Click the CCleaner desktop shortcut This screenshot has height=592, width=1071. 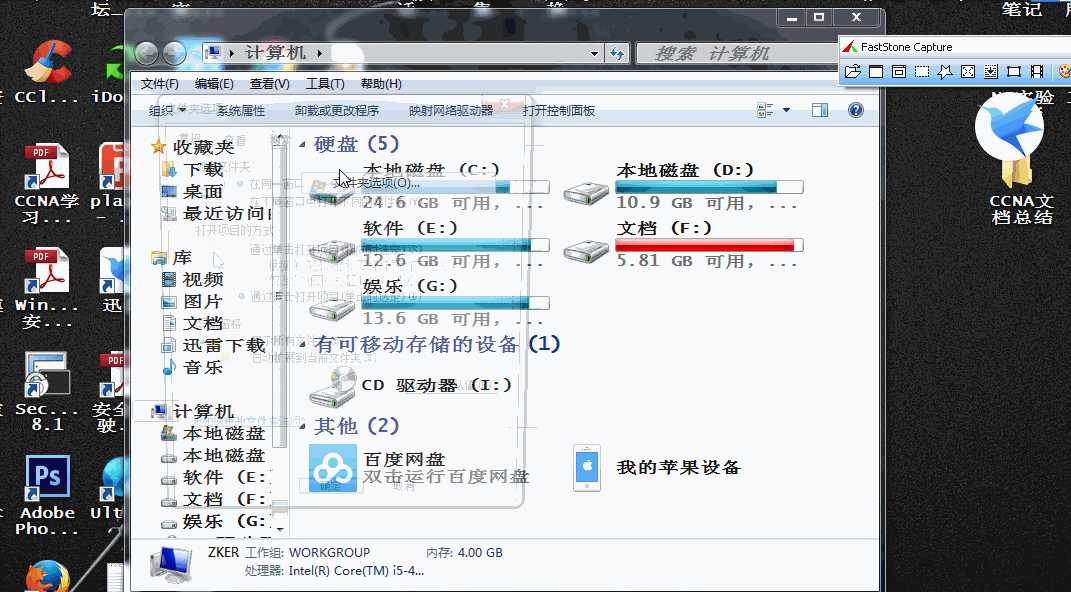click(x=46, y=61)
